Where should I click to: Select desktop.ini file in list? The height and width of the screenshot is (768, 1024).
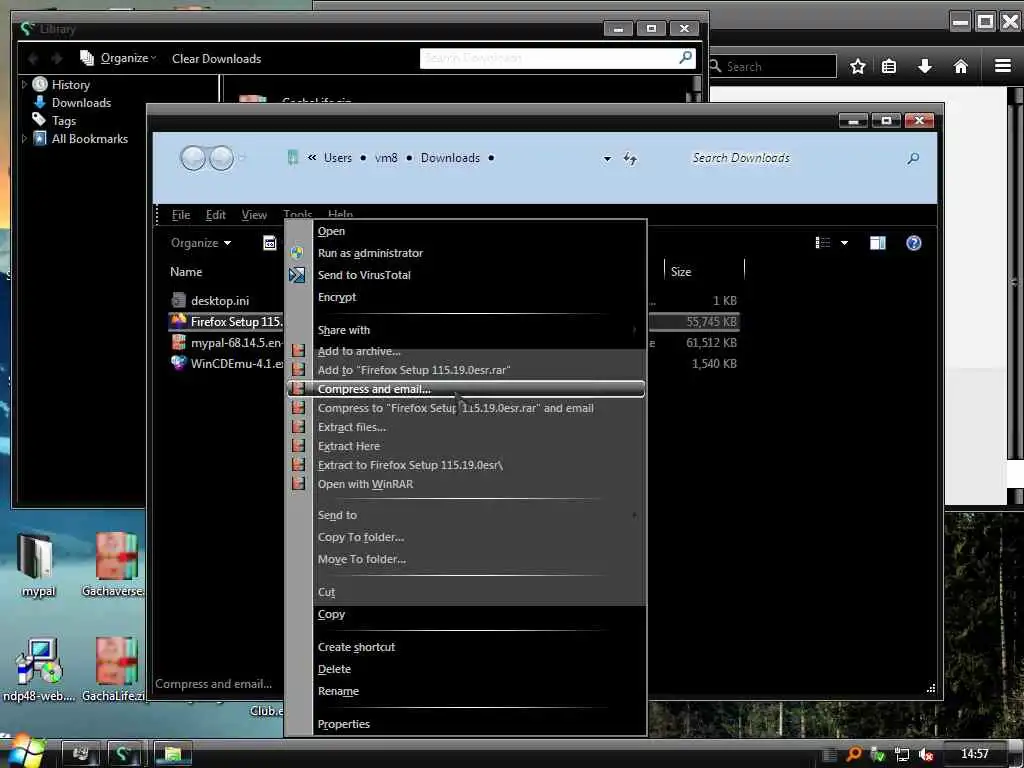click(x=220, y=301)
